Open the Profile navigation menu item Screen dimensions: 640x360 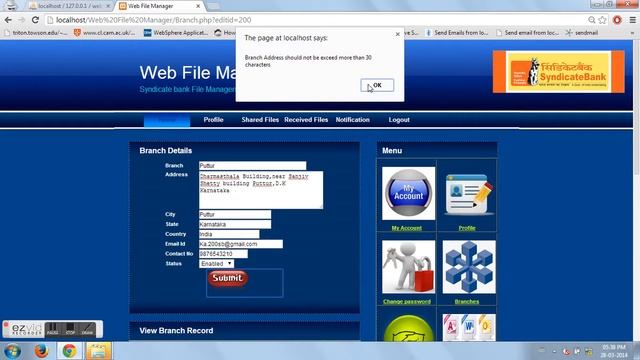point(213,120)
